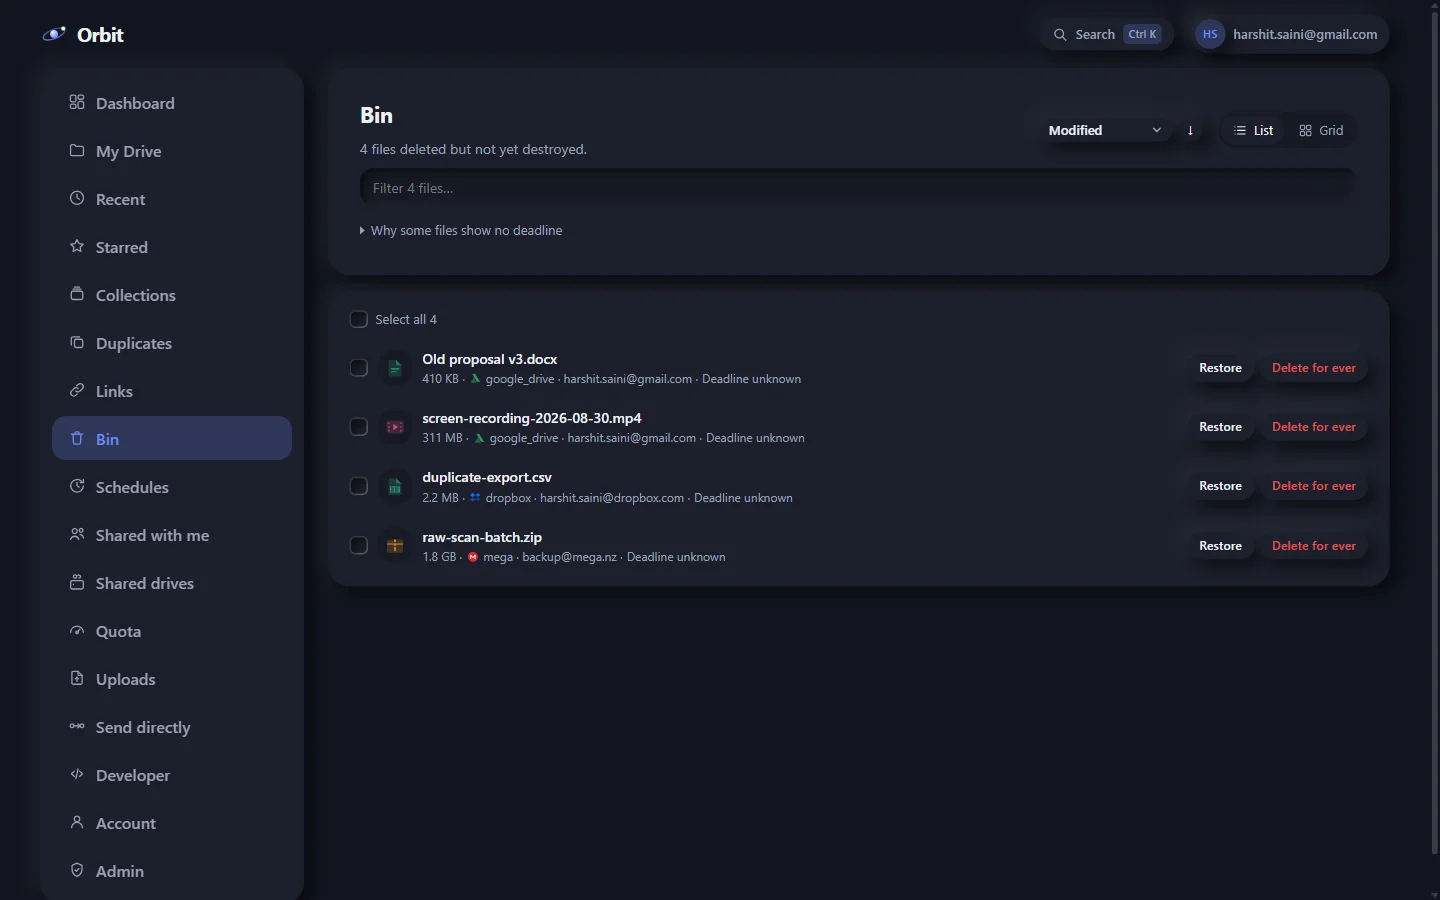Image resolution: width=1440 pixels, height=900 pixels.
Task: Click the Starred star icon
Action: [77, 246]
